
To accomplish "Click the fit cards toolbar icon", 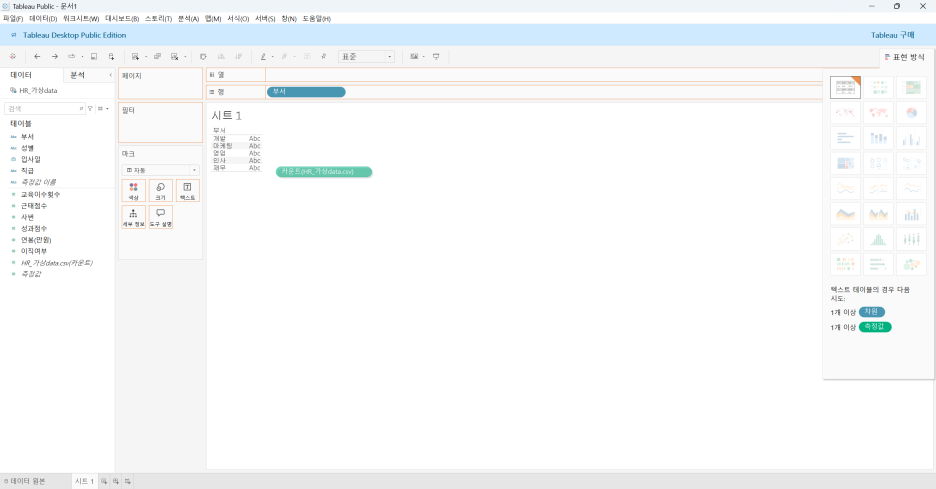I will click(414, 56).
